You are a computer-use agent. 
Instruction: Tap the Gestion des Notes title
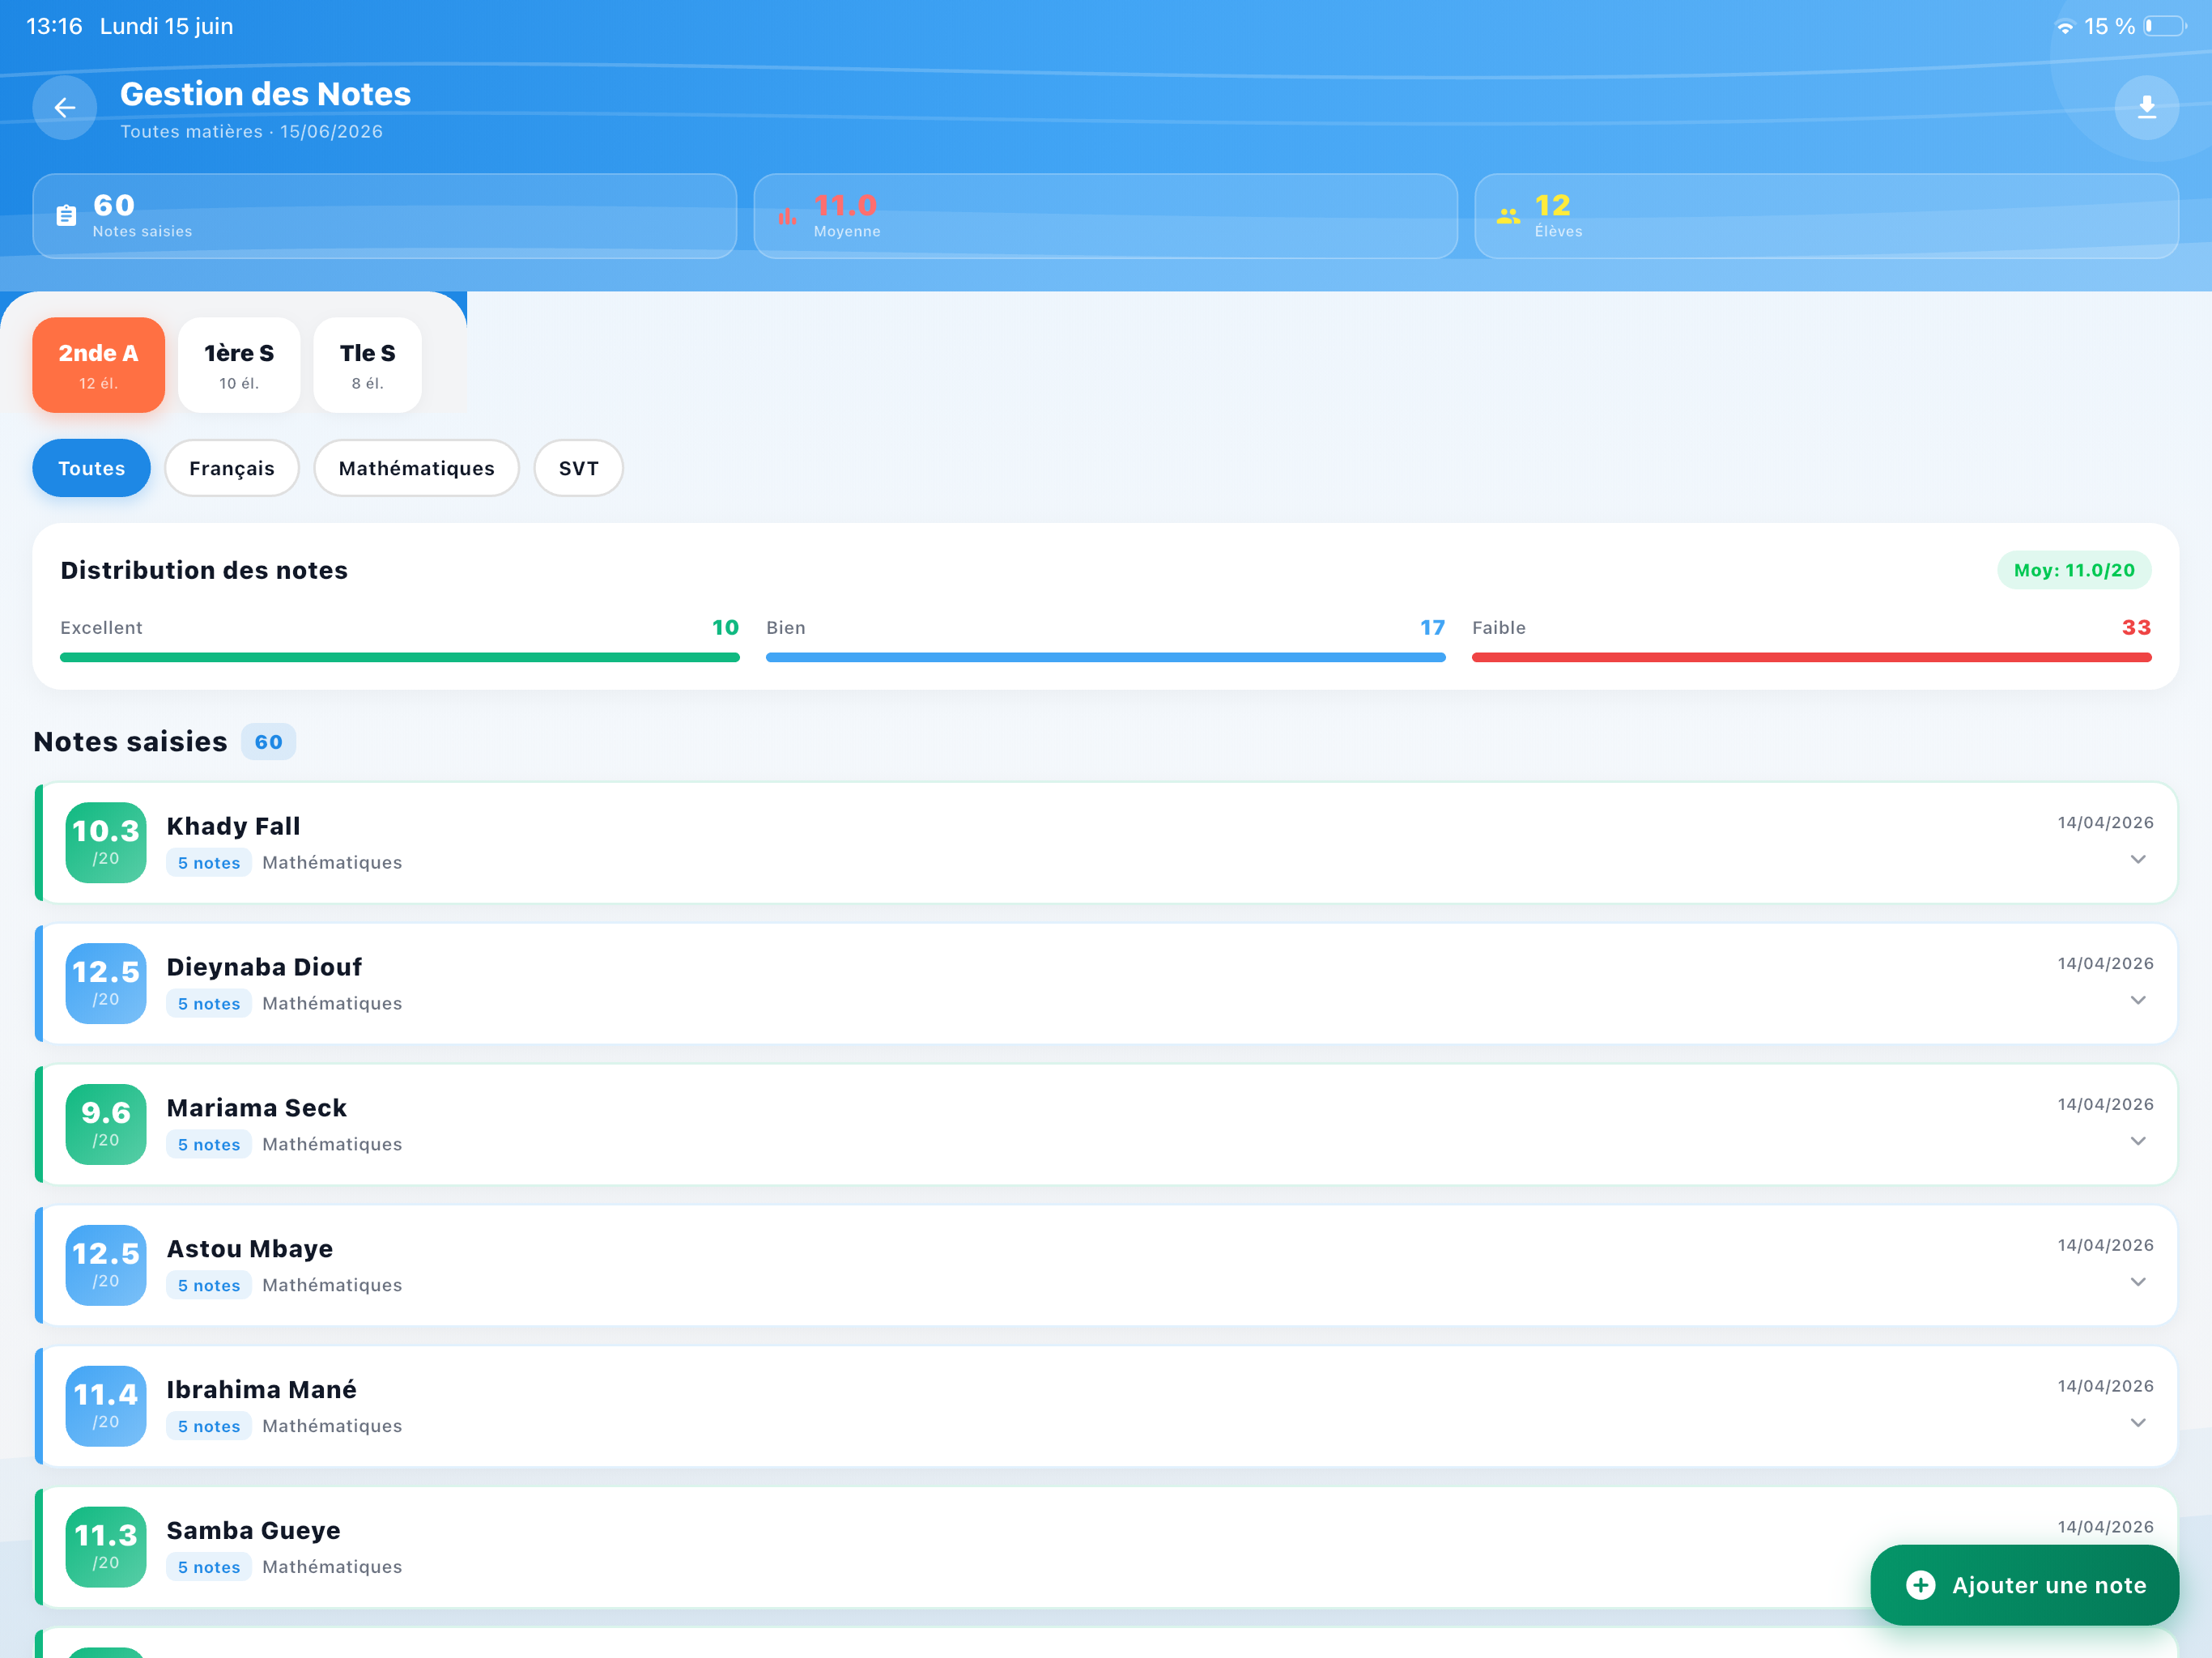[265, 94]
